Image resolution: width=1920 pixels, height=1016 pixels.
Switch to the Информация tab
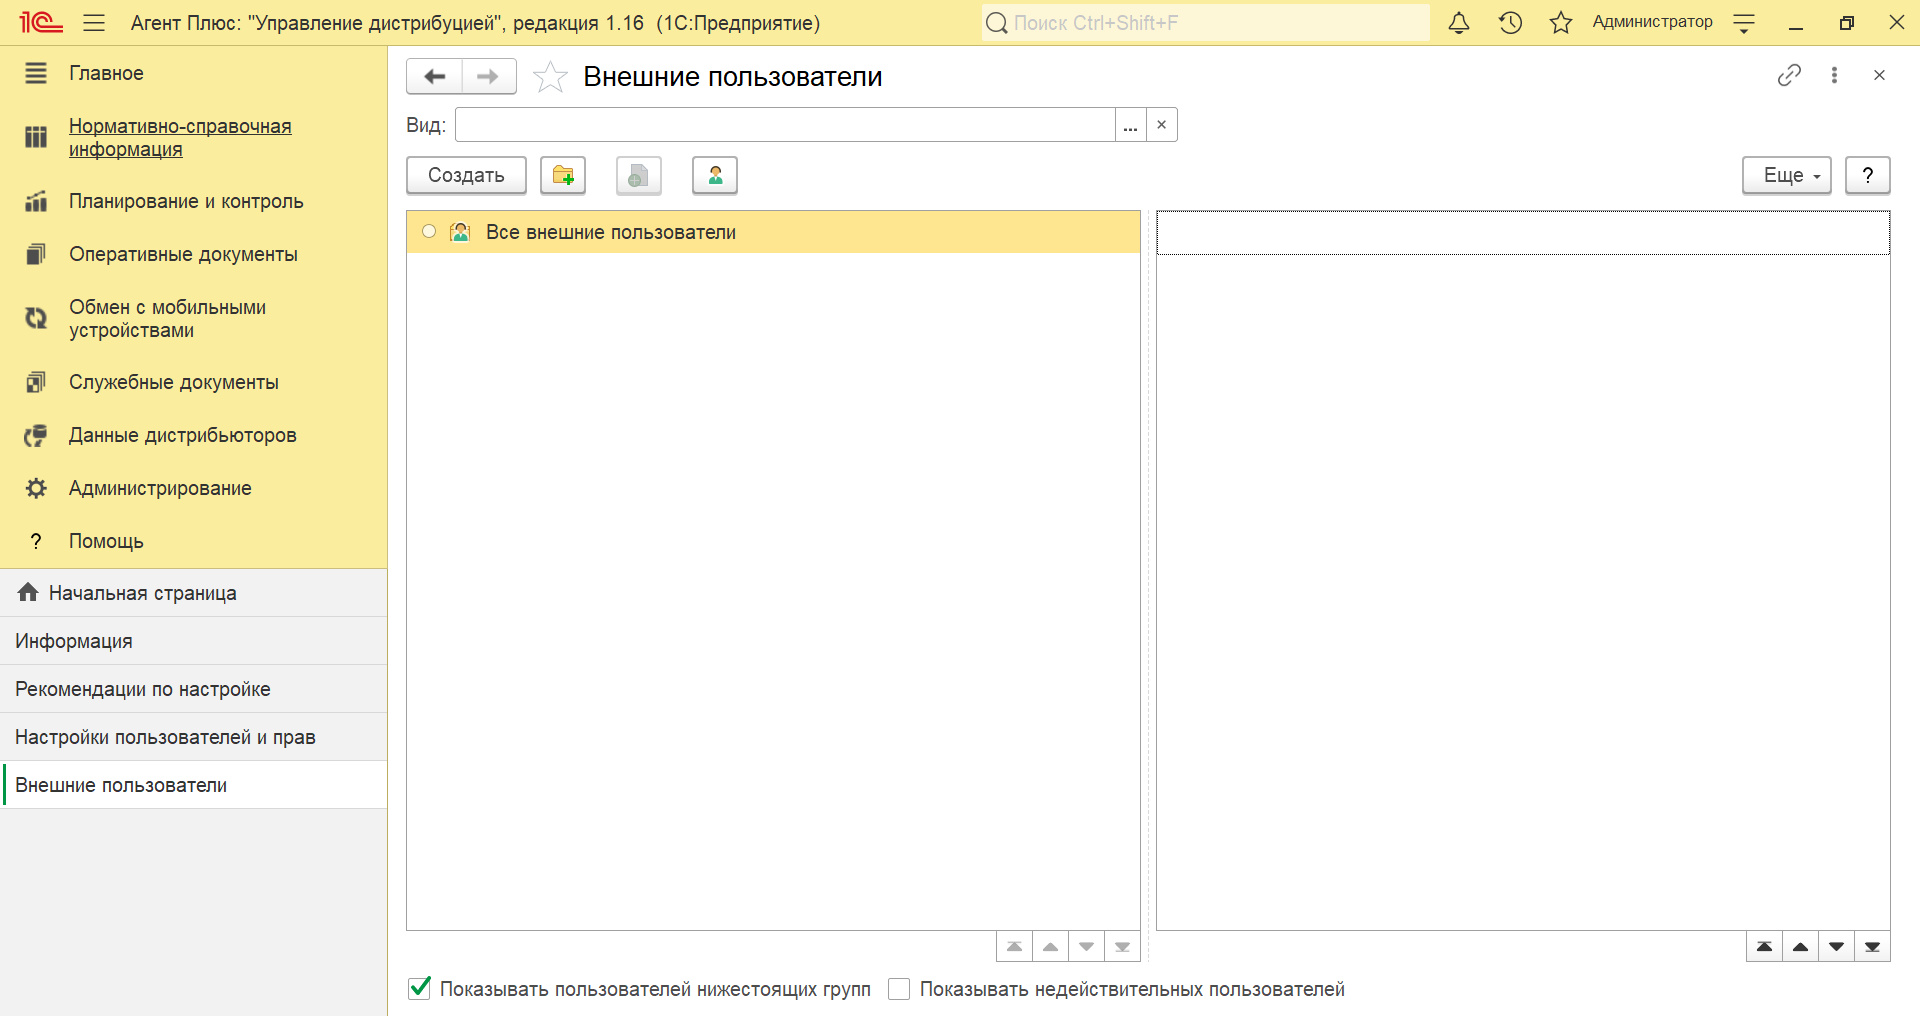pyautogui.click(x=193, y=641)
